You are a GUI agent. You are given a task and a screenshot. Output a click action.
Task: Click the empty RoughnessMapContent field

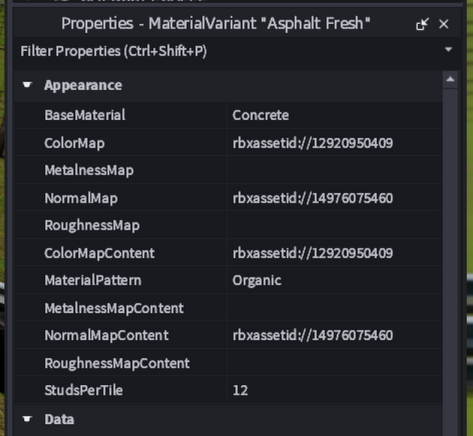(334, 363)
